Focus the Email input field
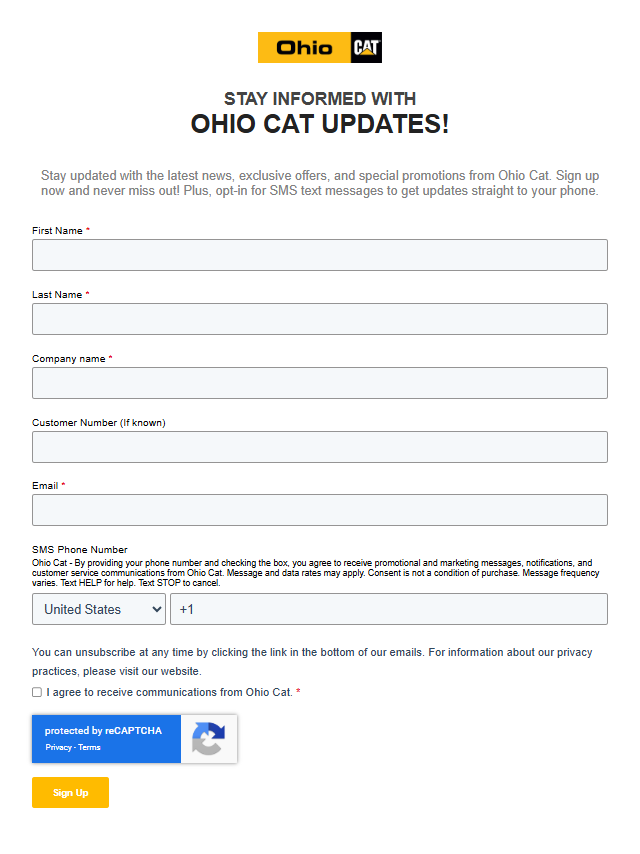 click(x=320, y=510)
